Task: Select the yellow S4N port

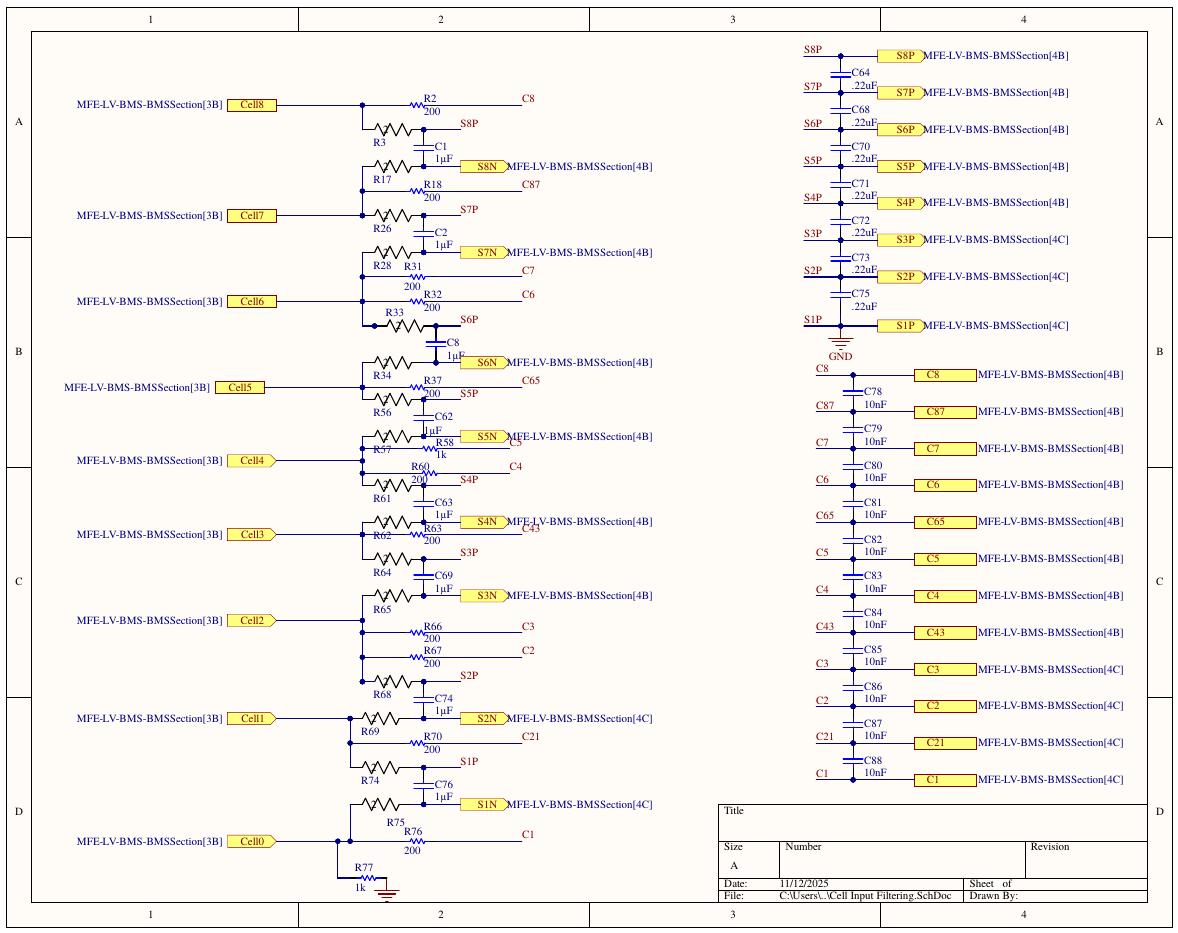Action: coord(485,521)
